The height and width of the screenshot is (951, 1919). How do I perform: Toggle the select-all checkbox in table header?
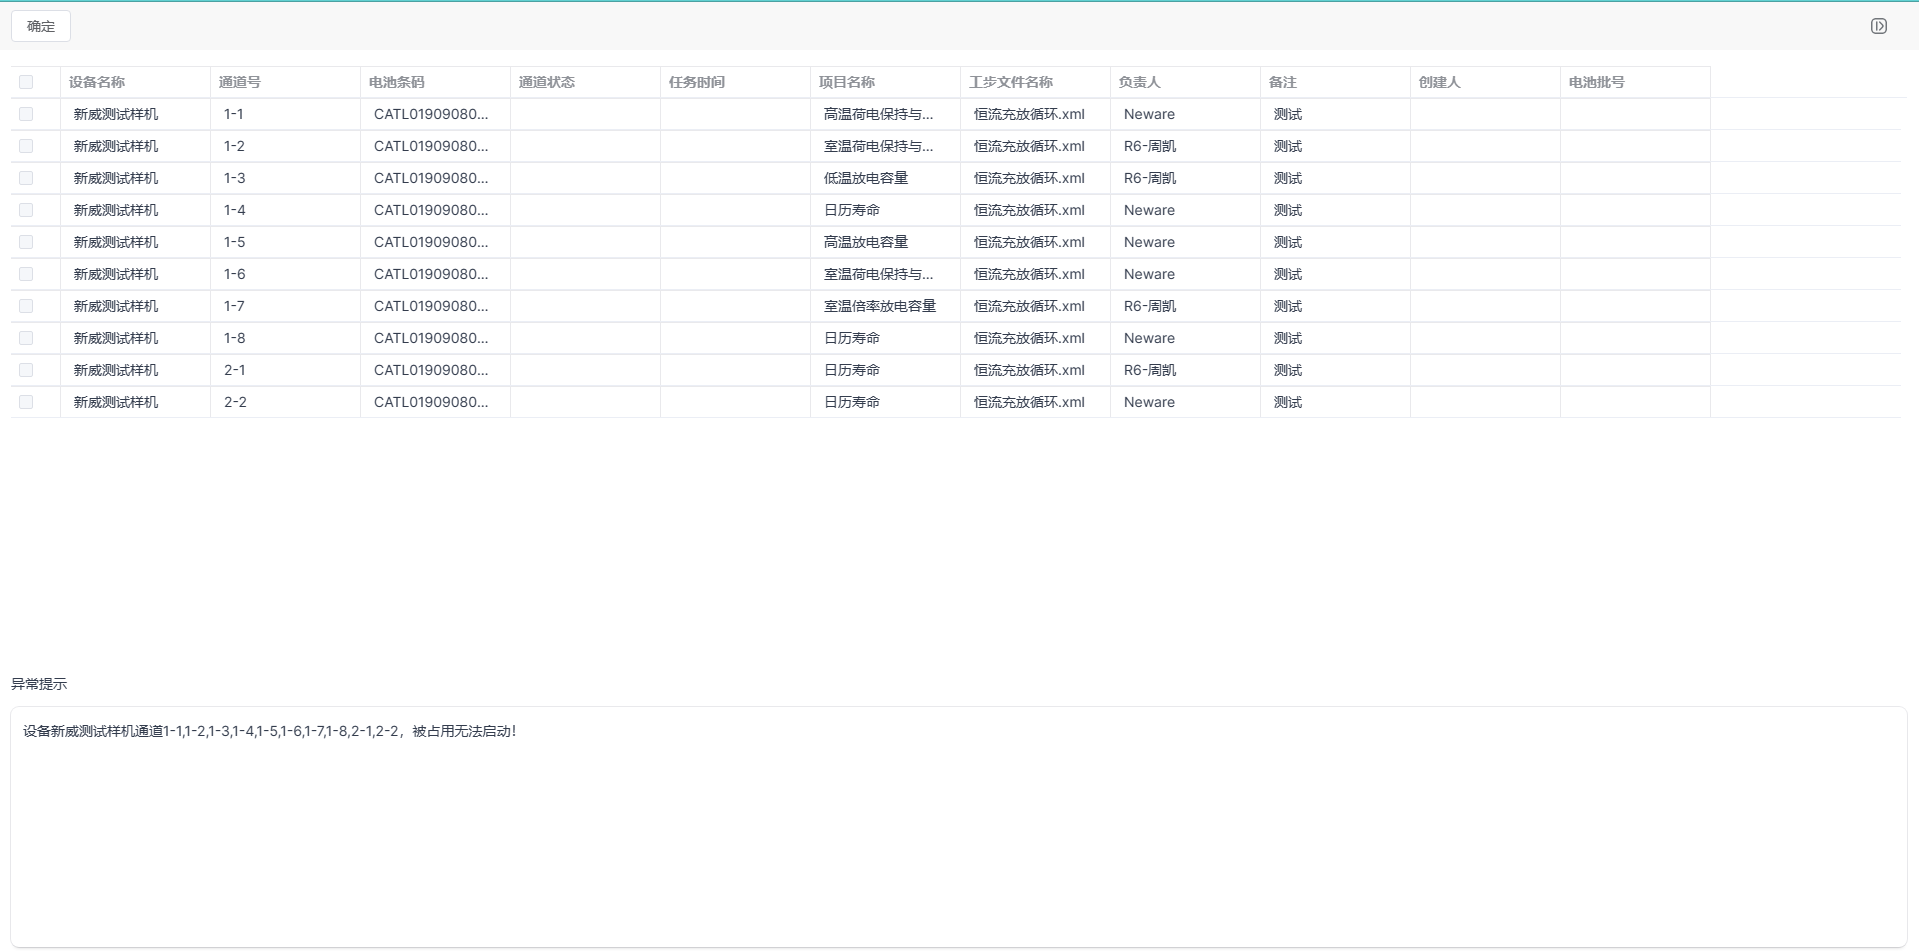pyautogui.click(x=26, y=82)
